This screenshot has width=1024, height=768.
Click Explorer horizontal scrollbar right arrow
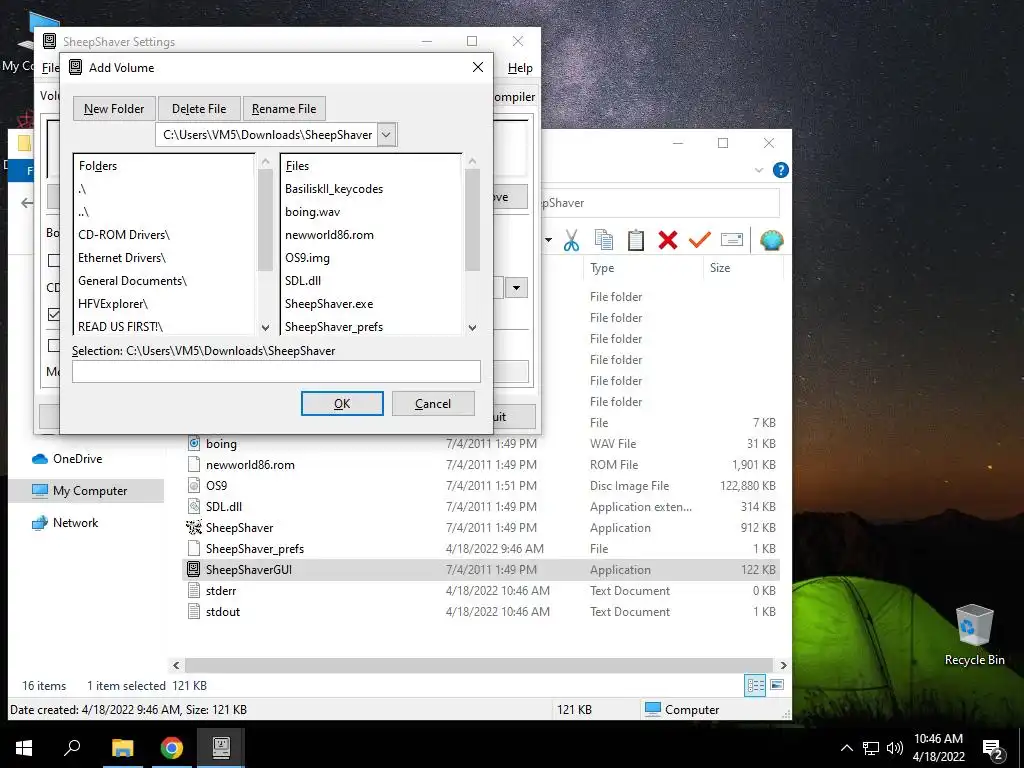coord(783,665)
